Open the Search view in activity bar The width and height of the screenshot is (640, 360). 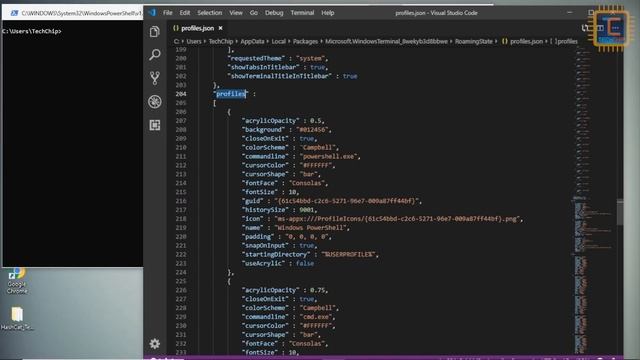155,54
